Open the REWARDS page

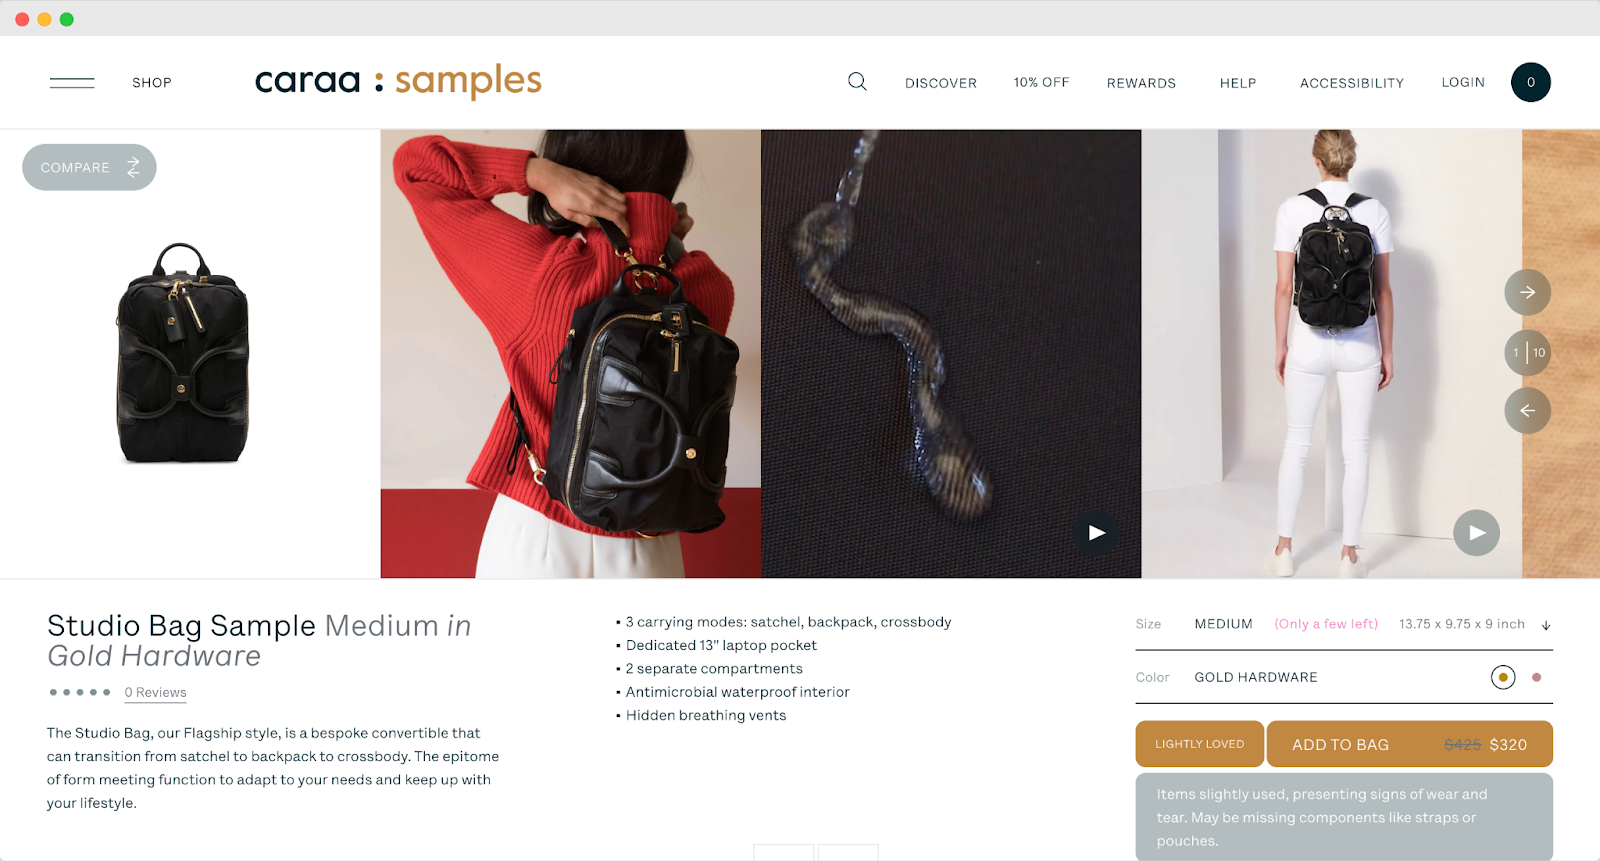[x=1141, y=83]
